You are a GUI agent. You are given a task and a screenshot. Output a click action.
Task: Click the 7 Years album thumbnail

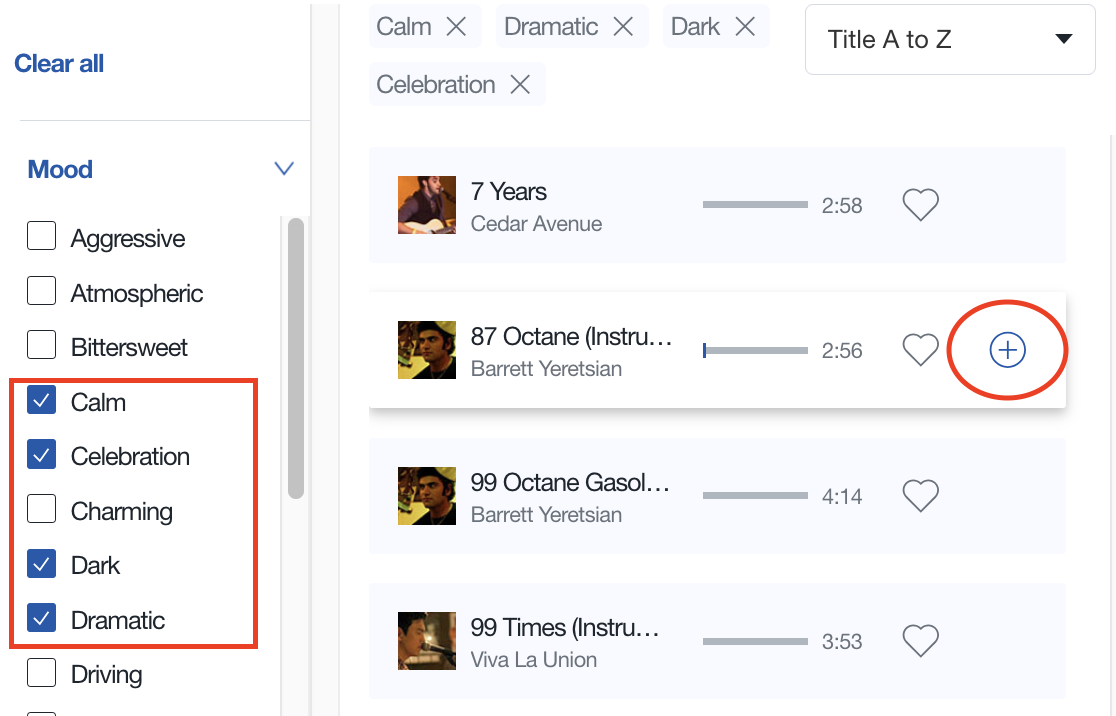[427, 205]
